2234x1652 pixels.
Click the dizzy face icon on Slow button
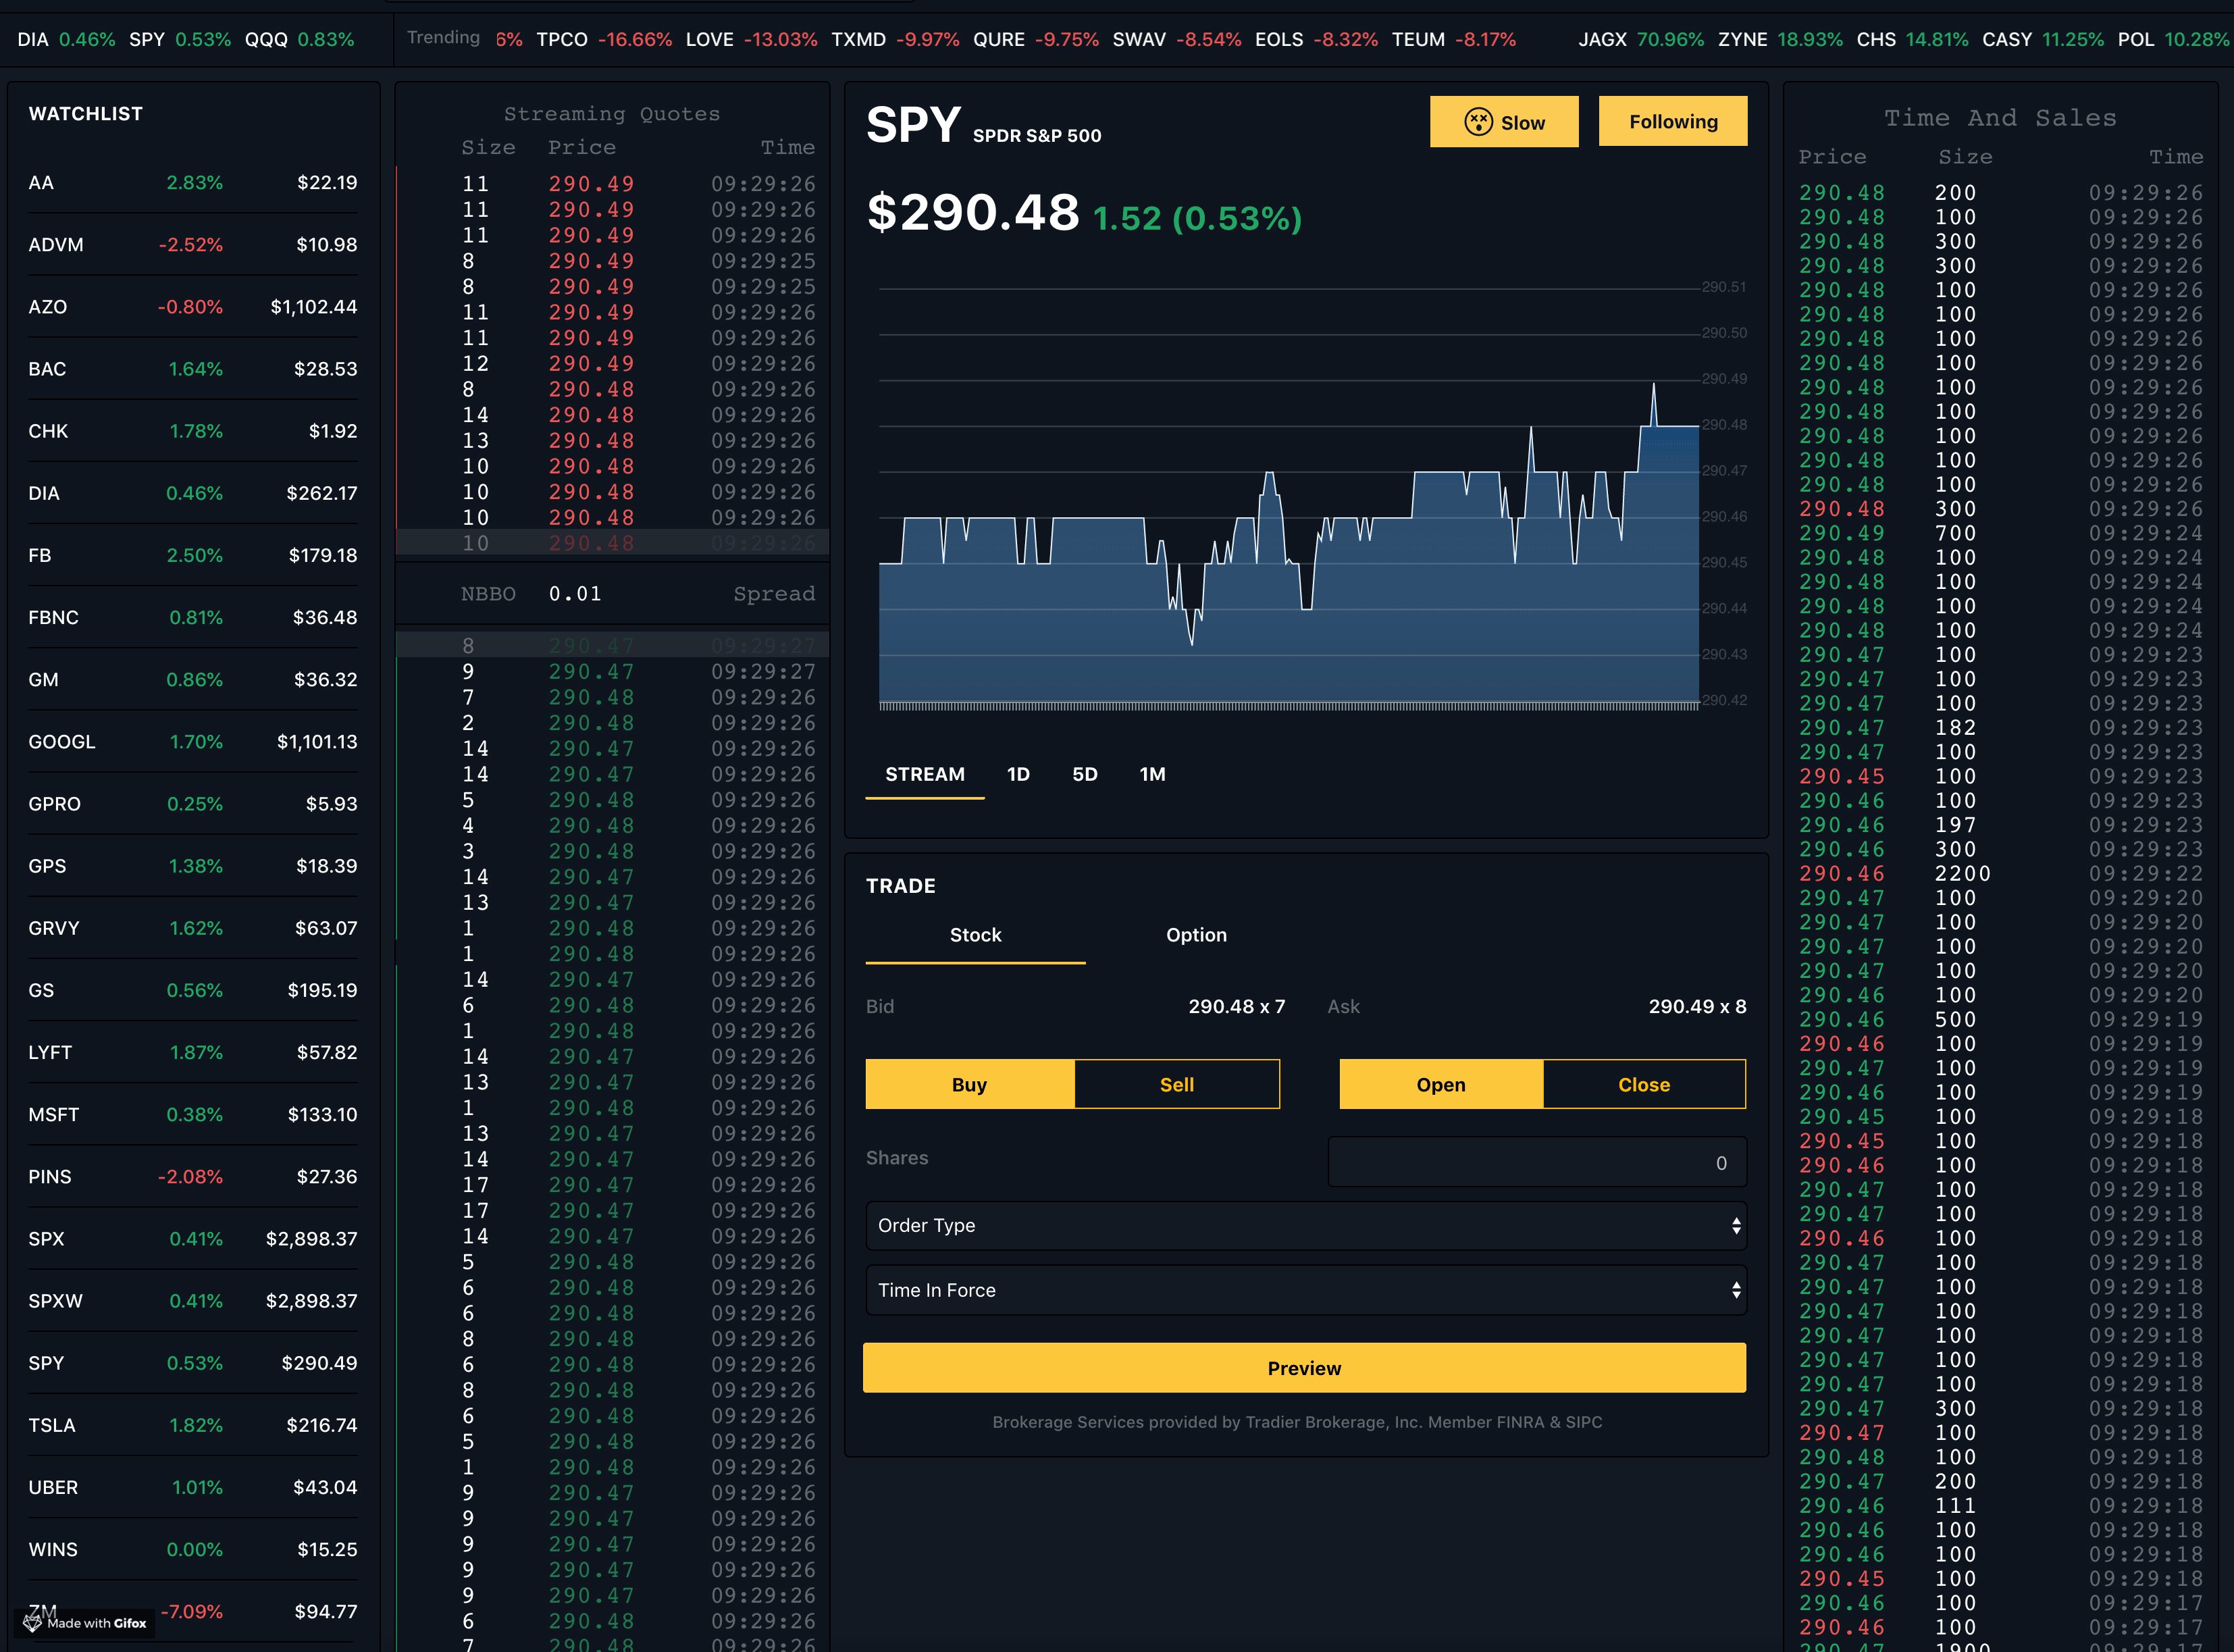[1478, 122]
